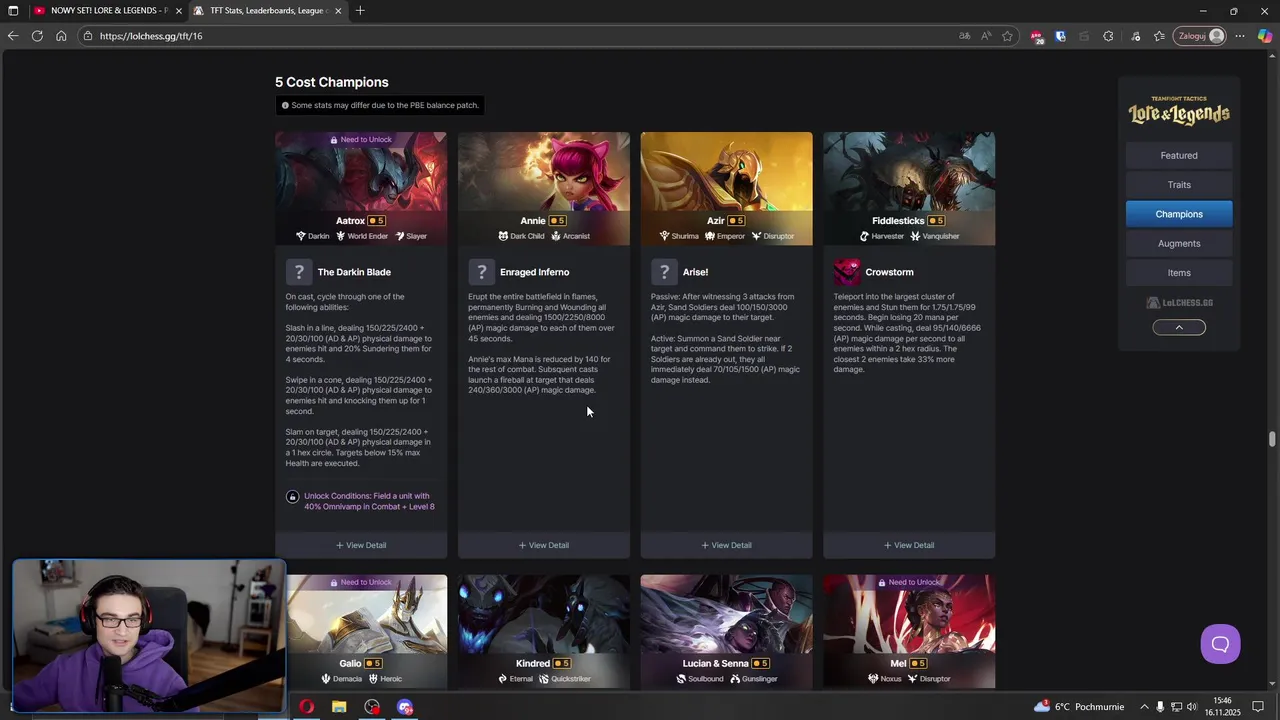Select the Darkin trait icon on Aatrox
The width and height of the screenshot is (1280, 720).
tap(300, 236)
